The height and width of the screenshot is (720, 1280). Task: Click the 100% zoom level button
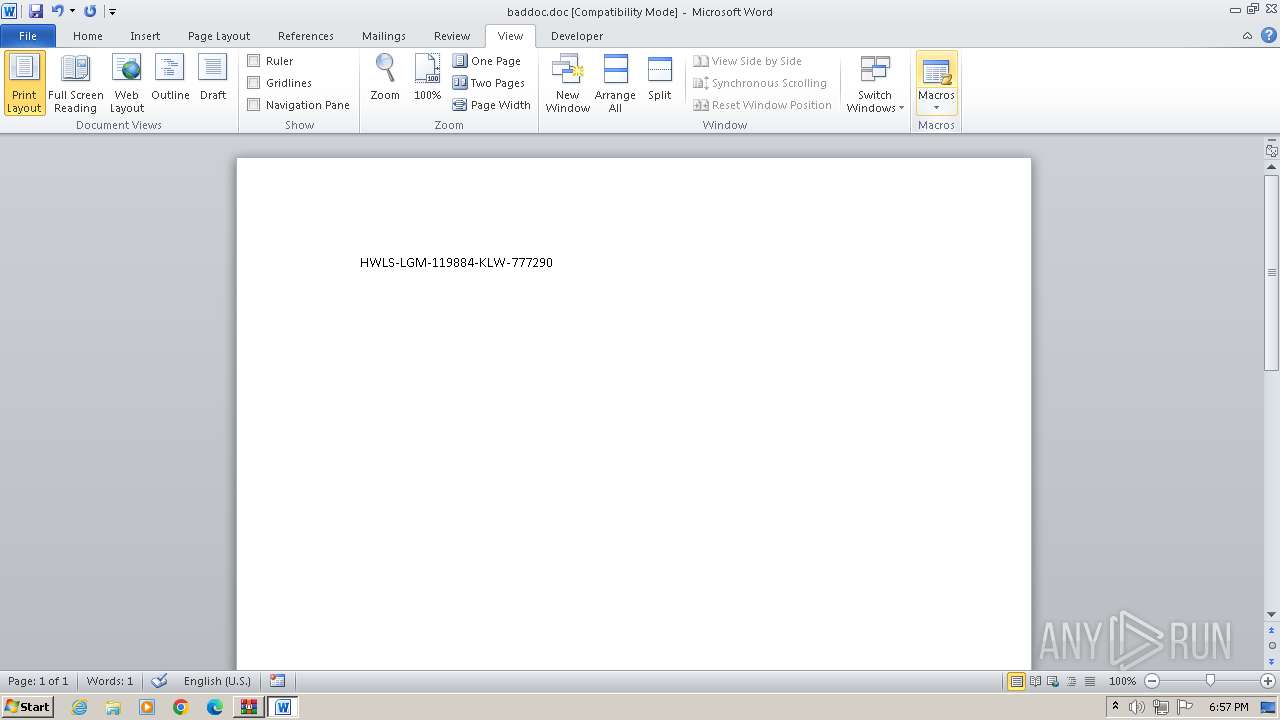click(x=1122, y=681)
